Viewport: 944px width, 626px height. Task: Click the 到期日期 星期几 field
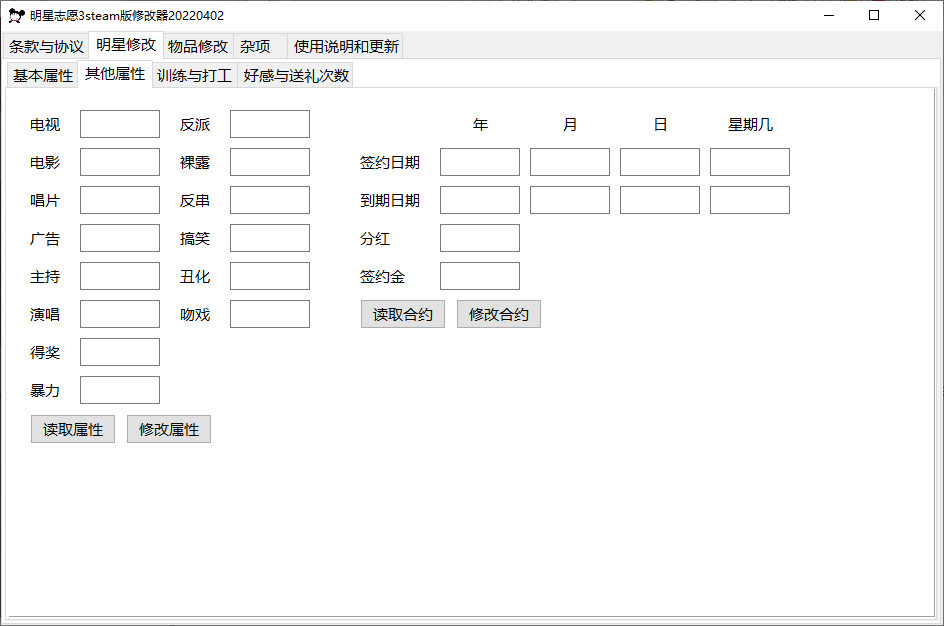pos(750,200)
